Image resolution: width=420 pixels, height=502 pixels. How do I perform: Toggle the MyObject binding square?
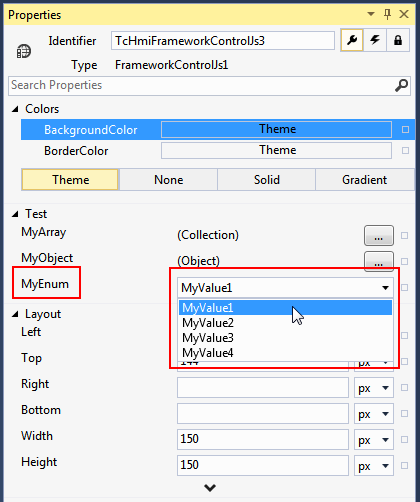coord(404,261)
